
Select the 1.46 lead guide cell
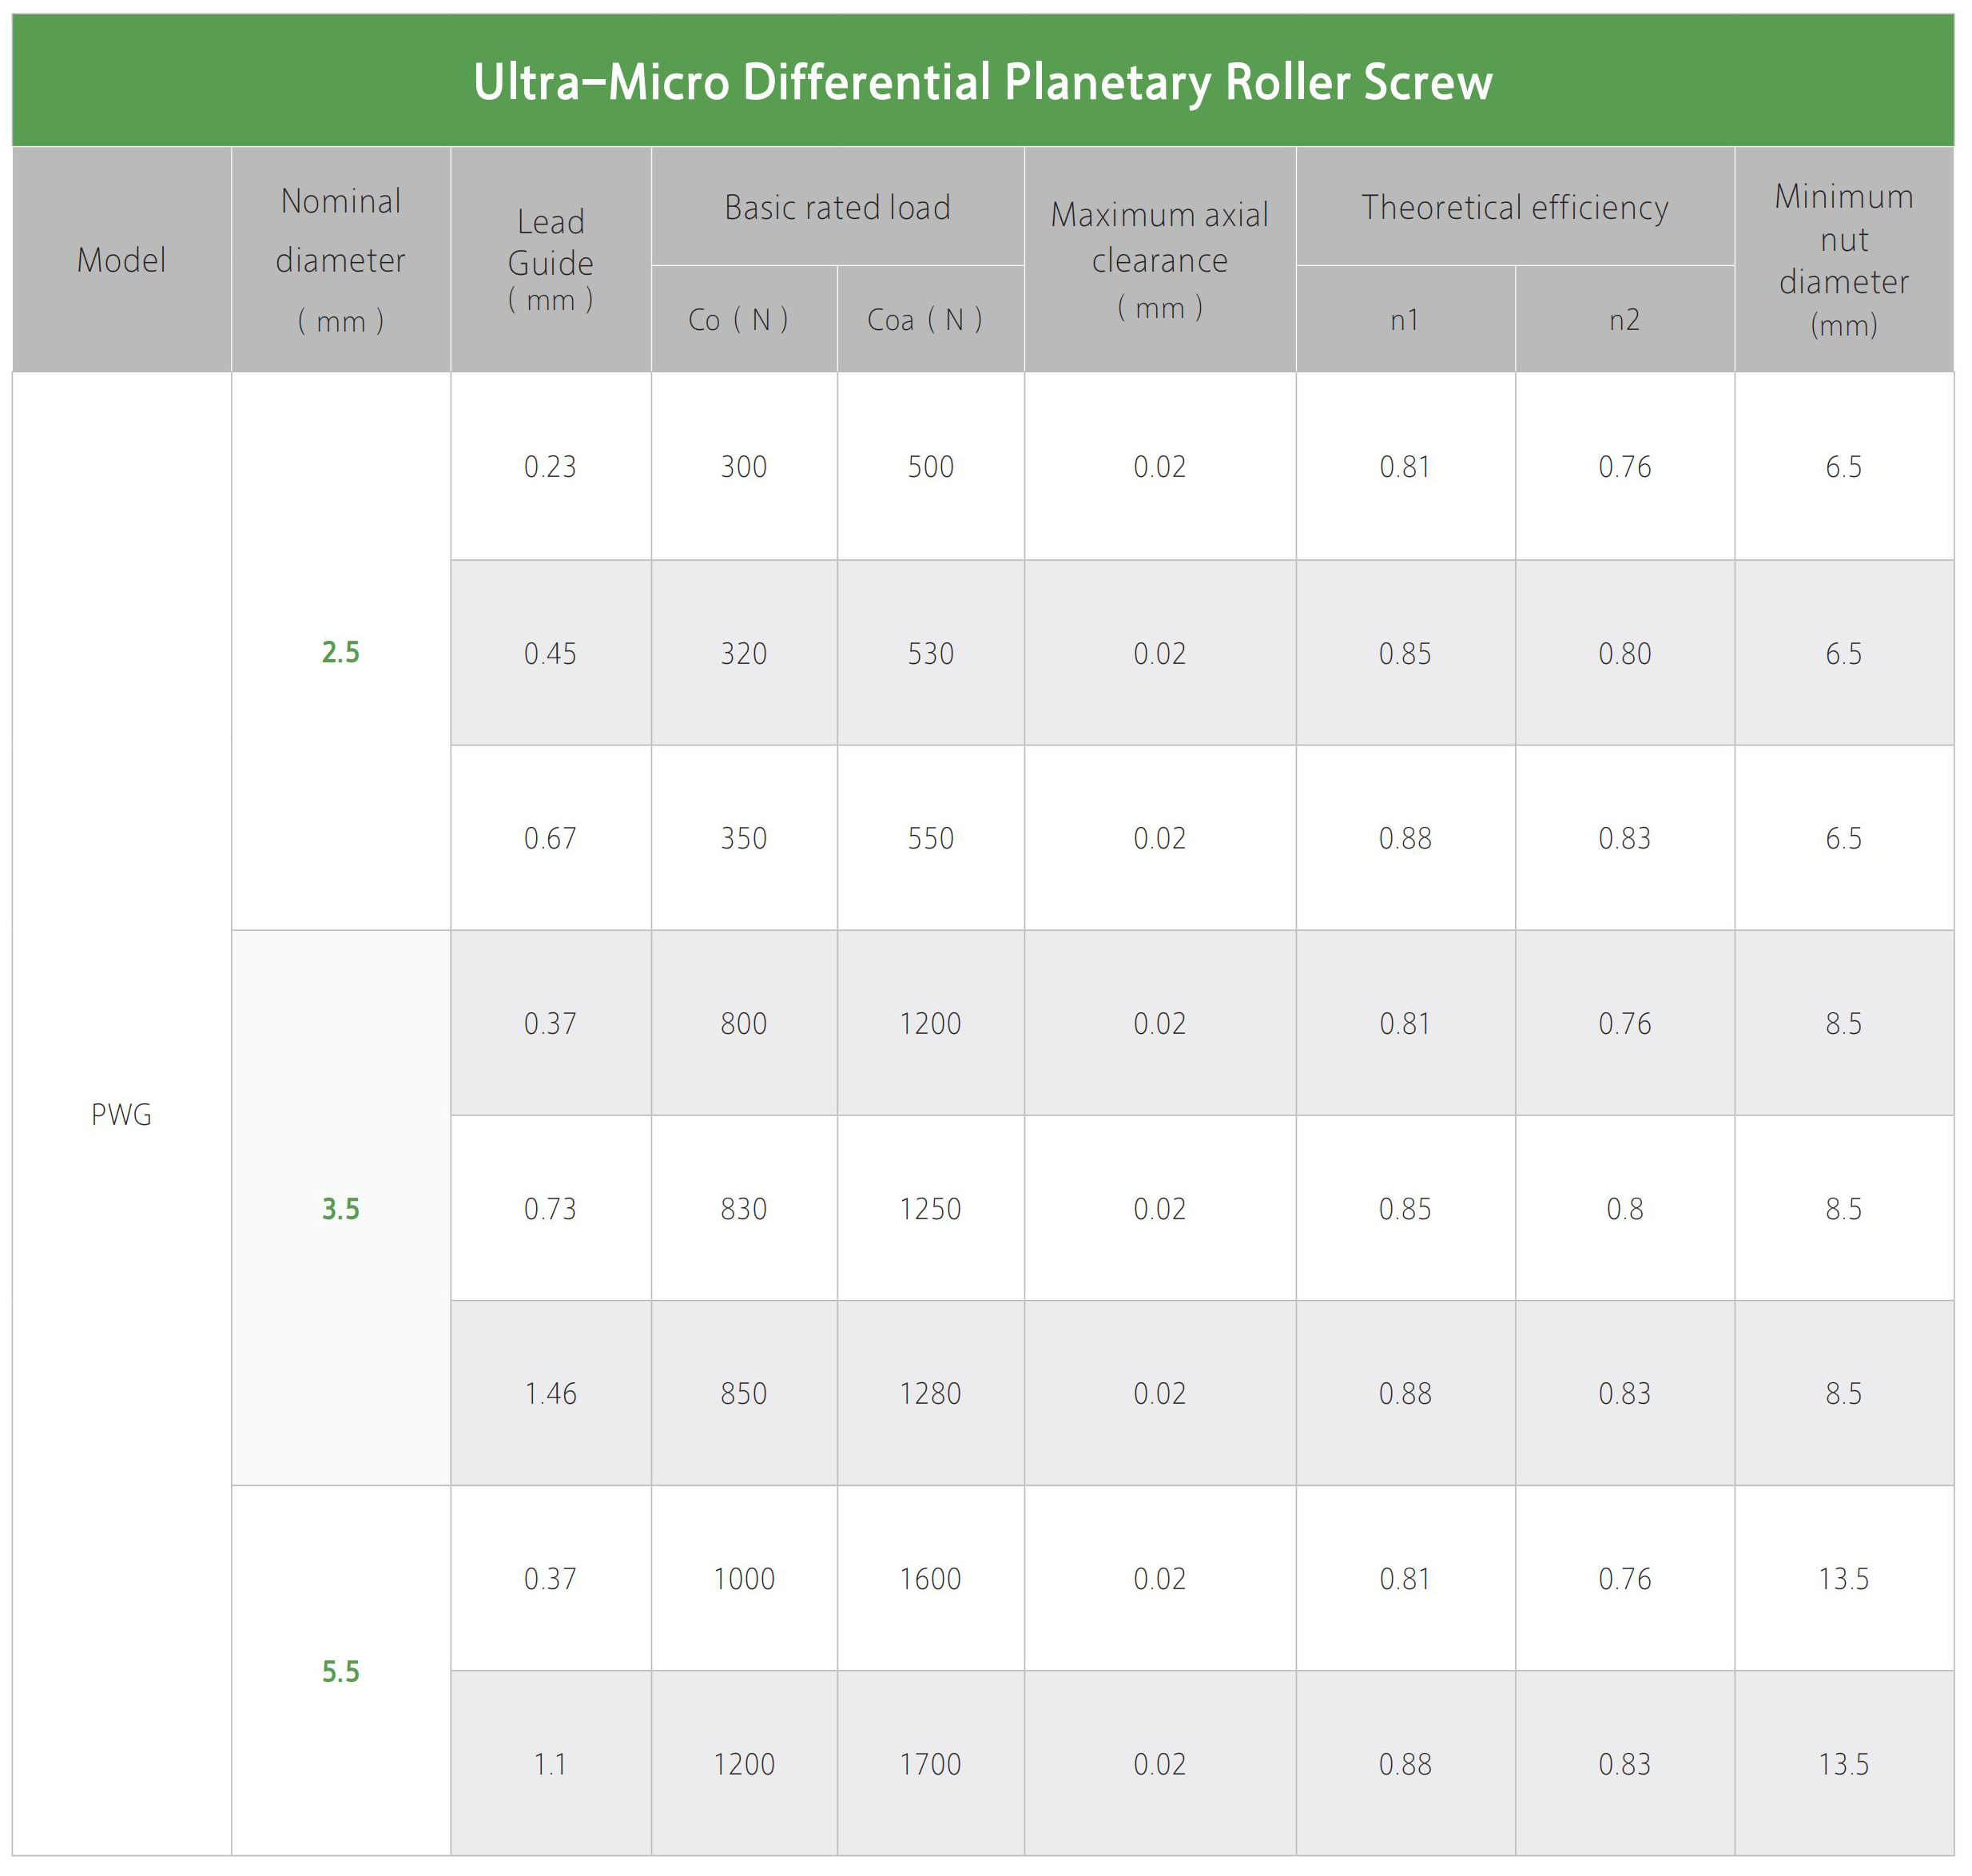coord(550,1393)
